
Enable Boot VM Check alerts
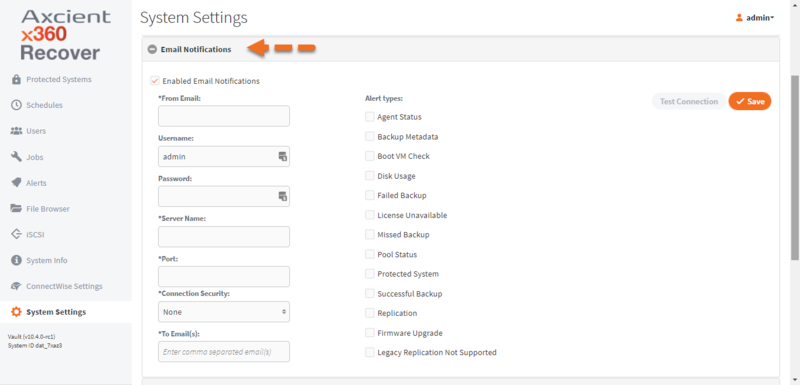(x=369, y=156)
